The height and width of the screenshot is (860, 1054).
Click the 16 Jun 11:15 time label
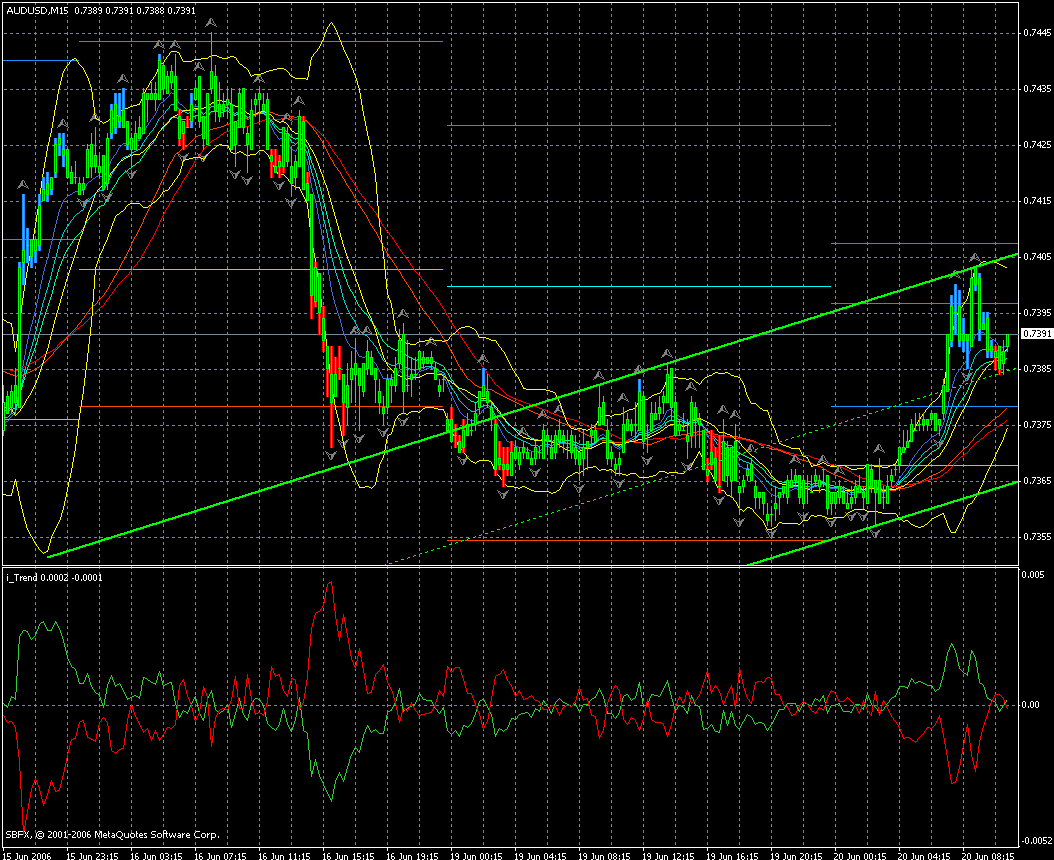coord(284,856)
